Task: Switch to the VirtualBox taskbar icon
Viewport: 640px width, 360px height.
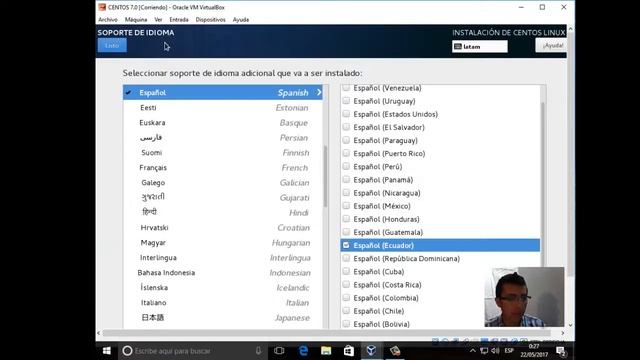Action: 371,351
